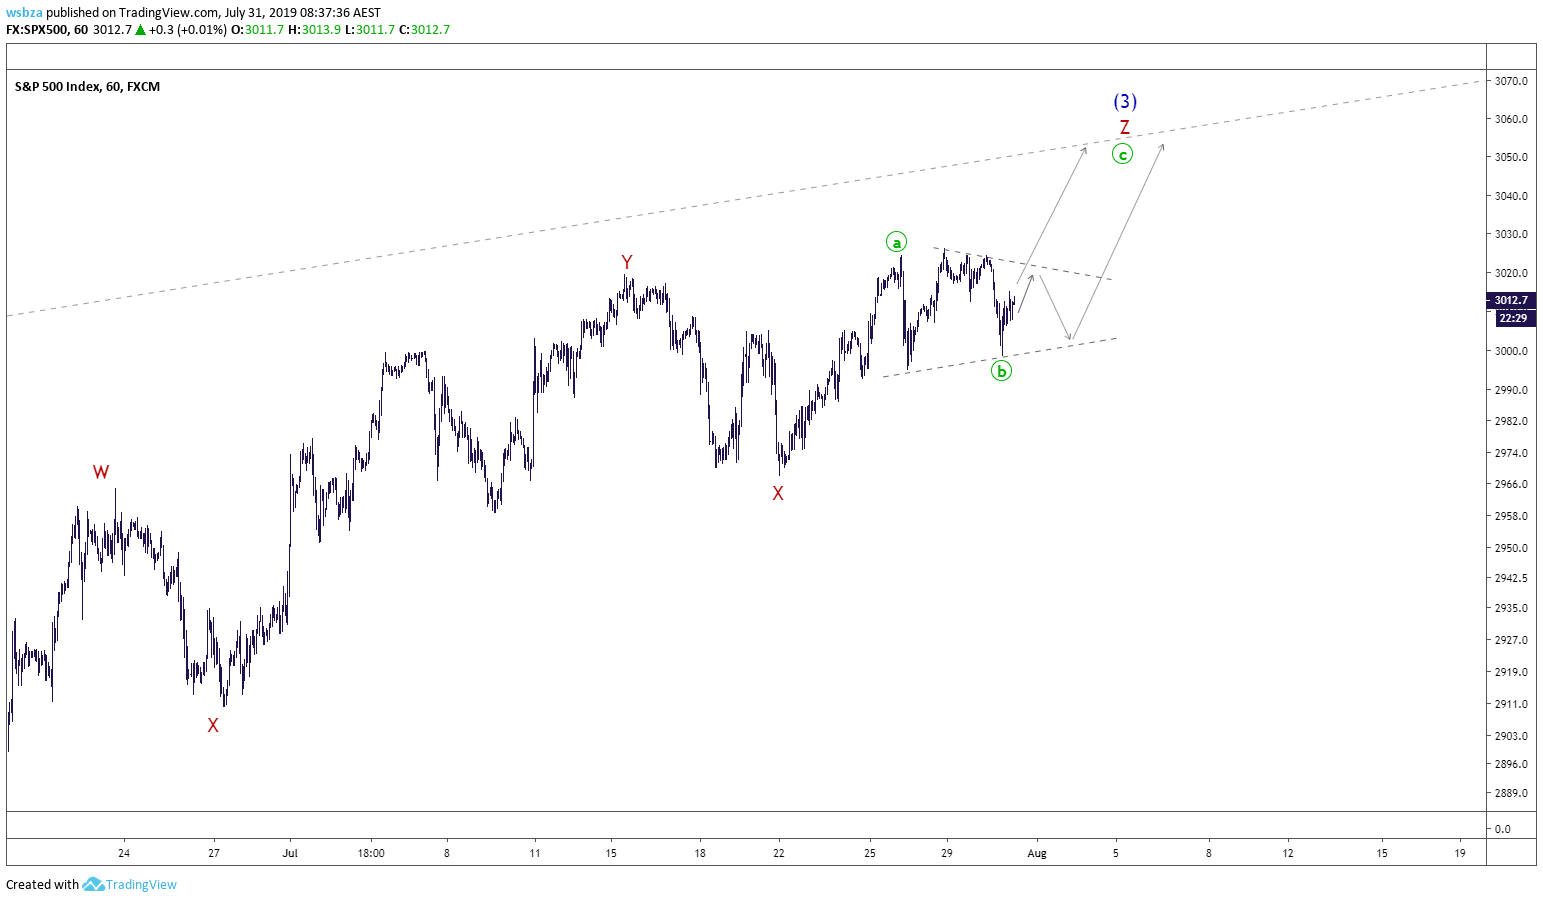The height and width of the screenshot is (902, 1543).
Task: Click the 3000.0 price axis label
Action: point(1511,351)
